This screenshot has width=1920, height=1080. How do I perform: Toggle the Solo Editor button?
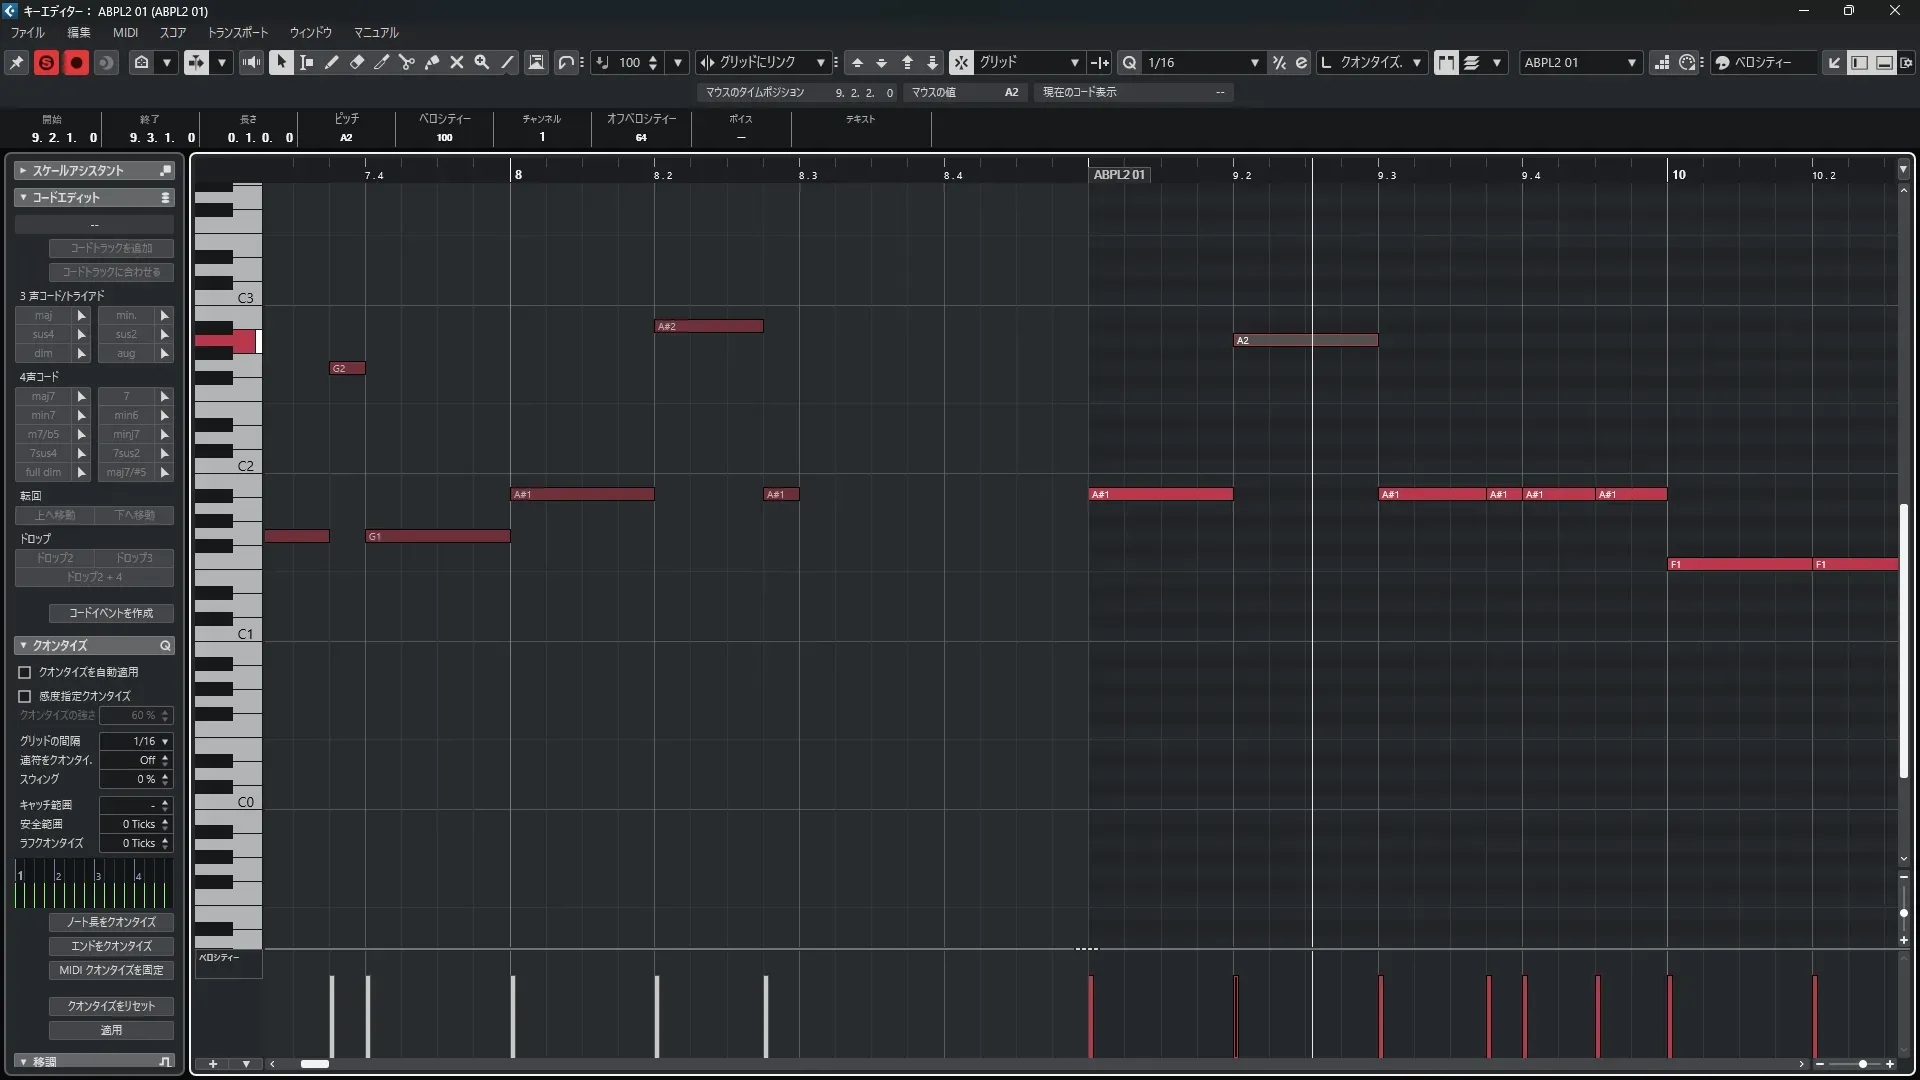click(x=46, y=62)
